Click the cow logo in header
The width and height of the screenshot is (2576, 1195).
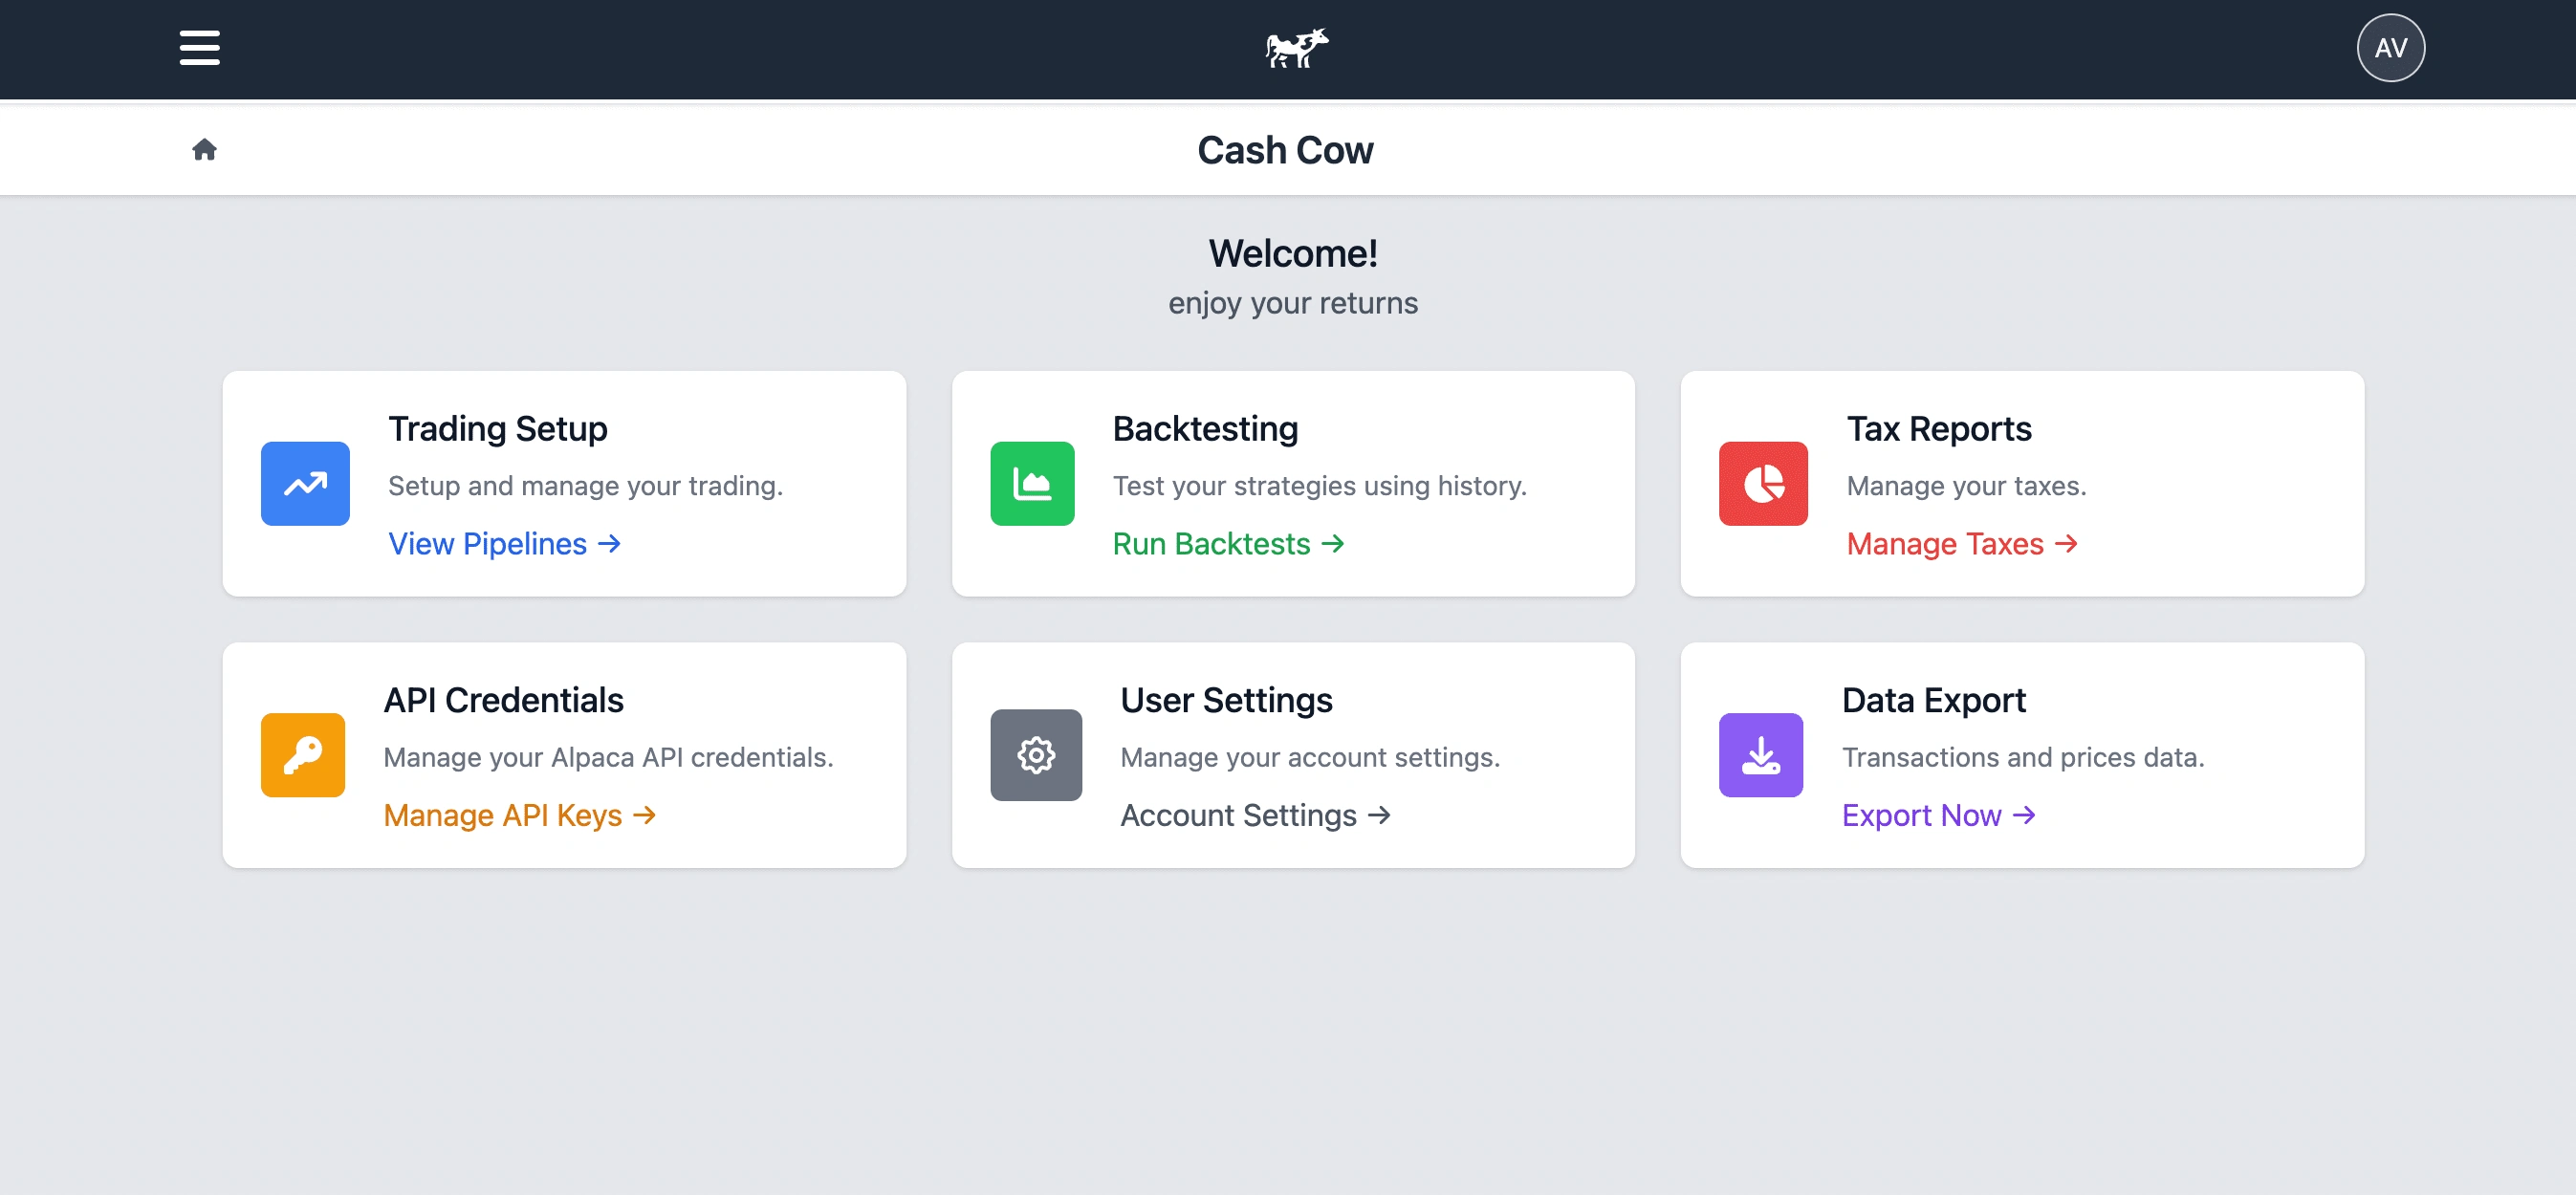pyautogui.click(x=1296, y=48)
